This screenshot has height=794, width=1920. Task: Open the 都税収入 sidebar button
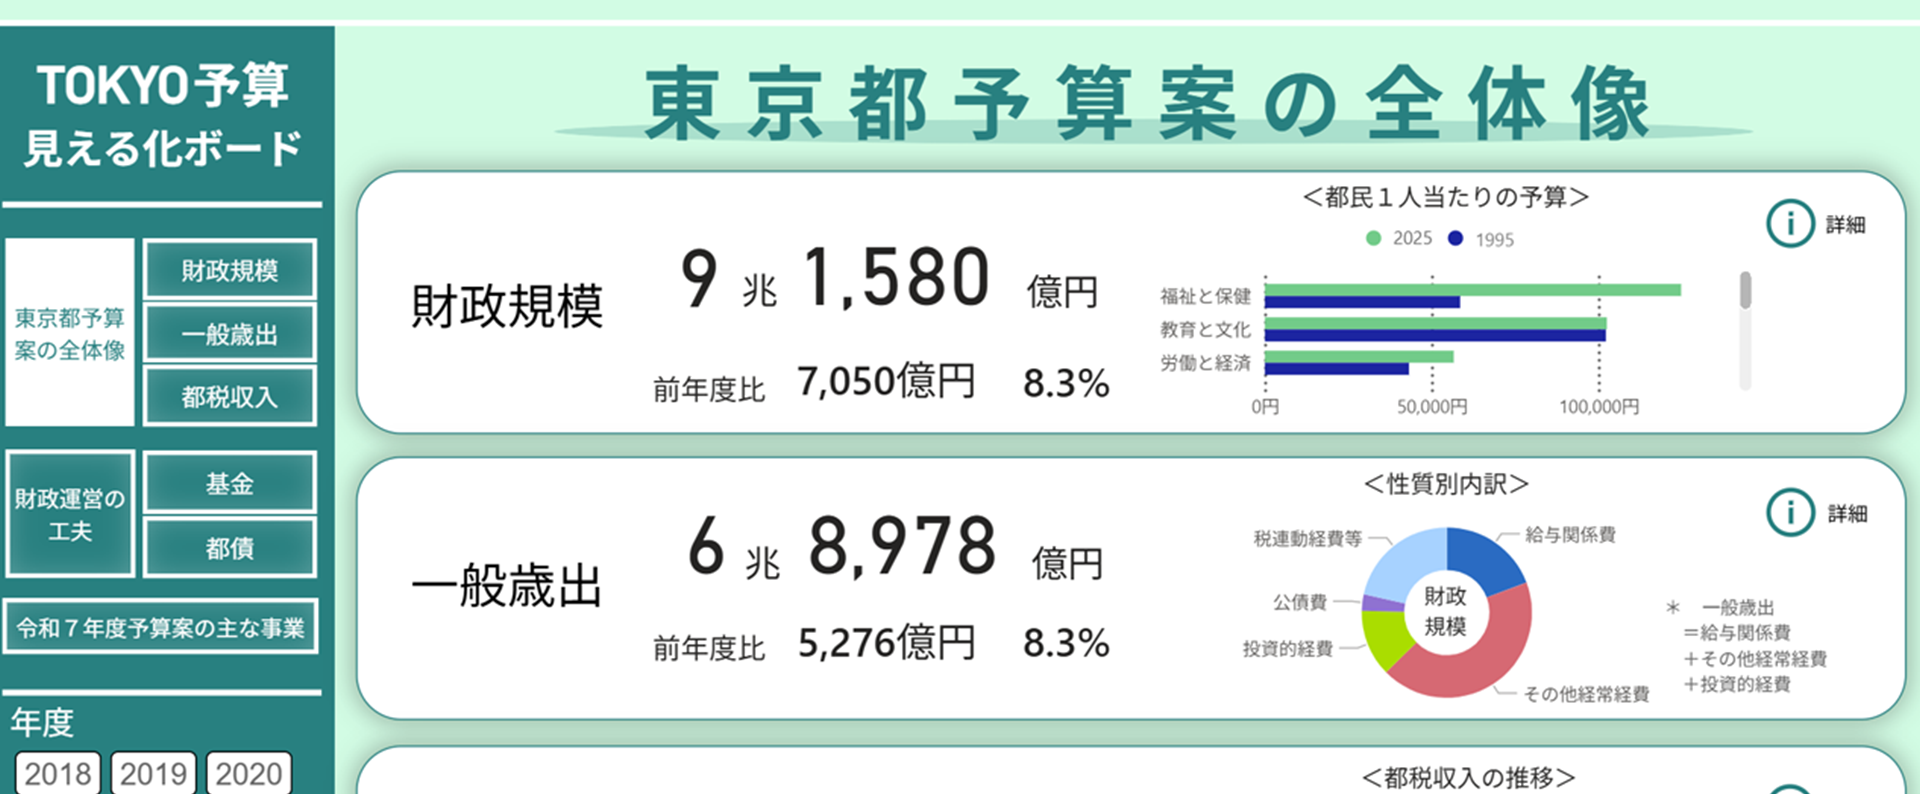(230, 397)
